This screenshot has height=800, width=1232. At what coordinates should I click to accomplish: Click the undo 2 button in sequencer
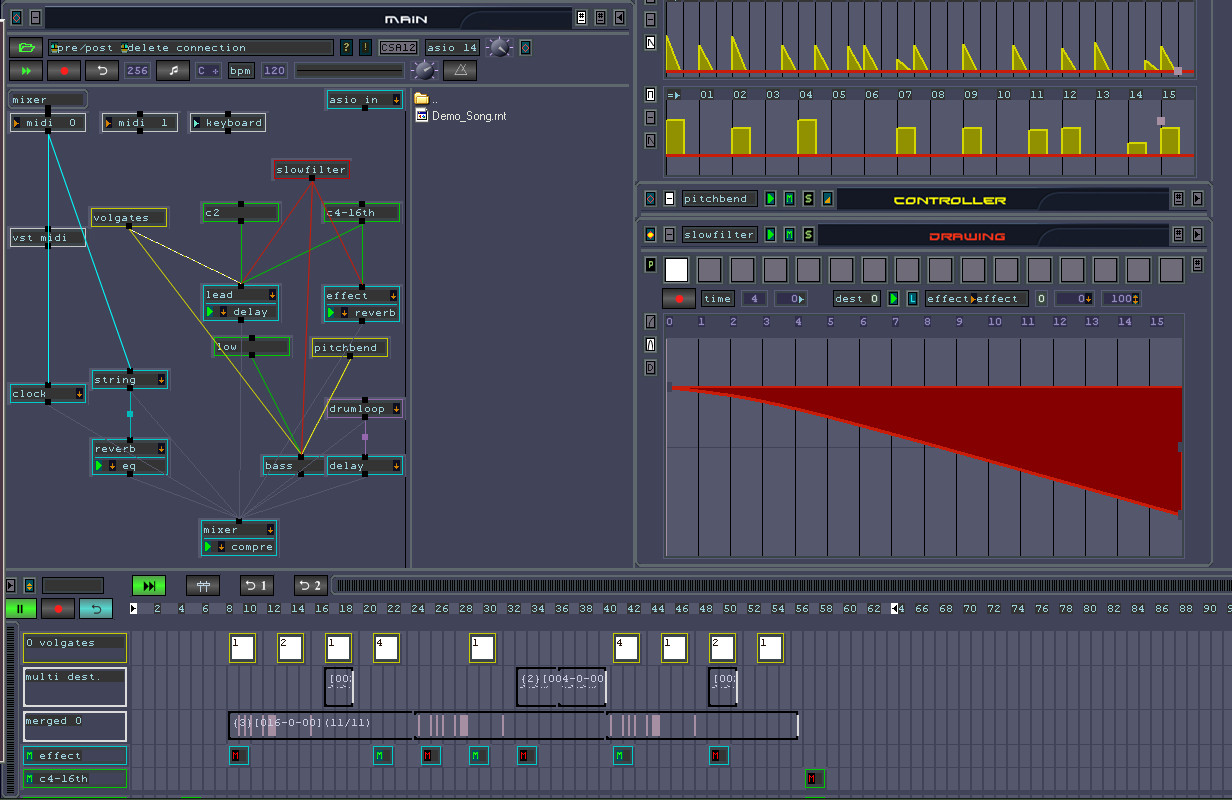(x=310, y=586)
